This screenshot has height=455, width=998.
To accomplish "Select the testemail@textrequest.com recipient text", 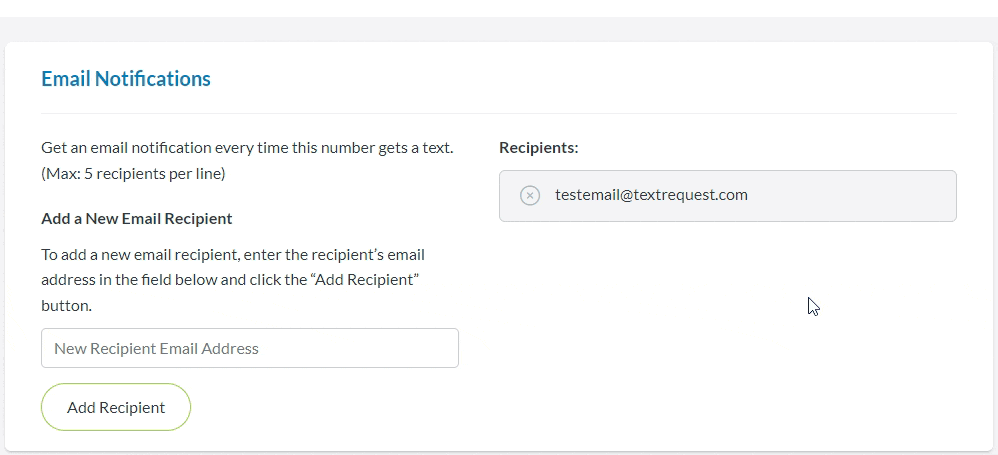I will click(651, 195).
